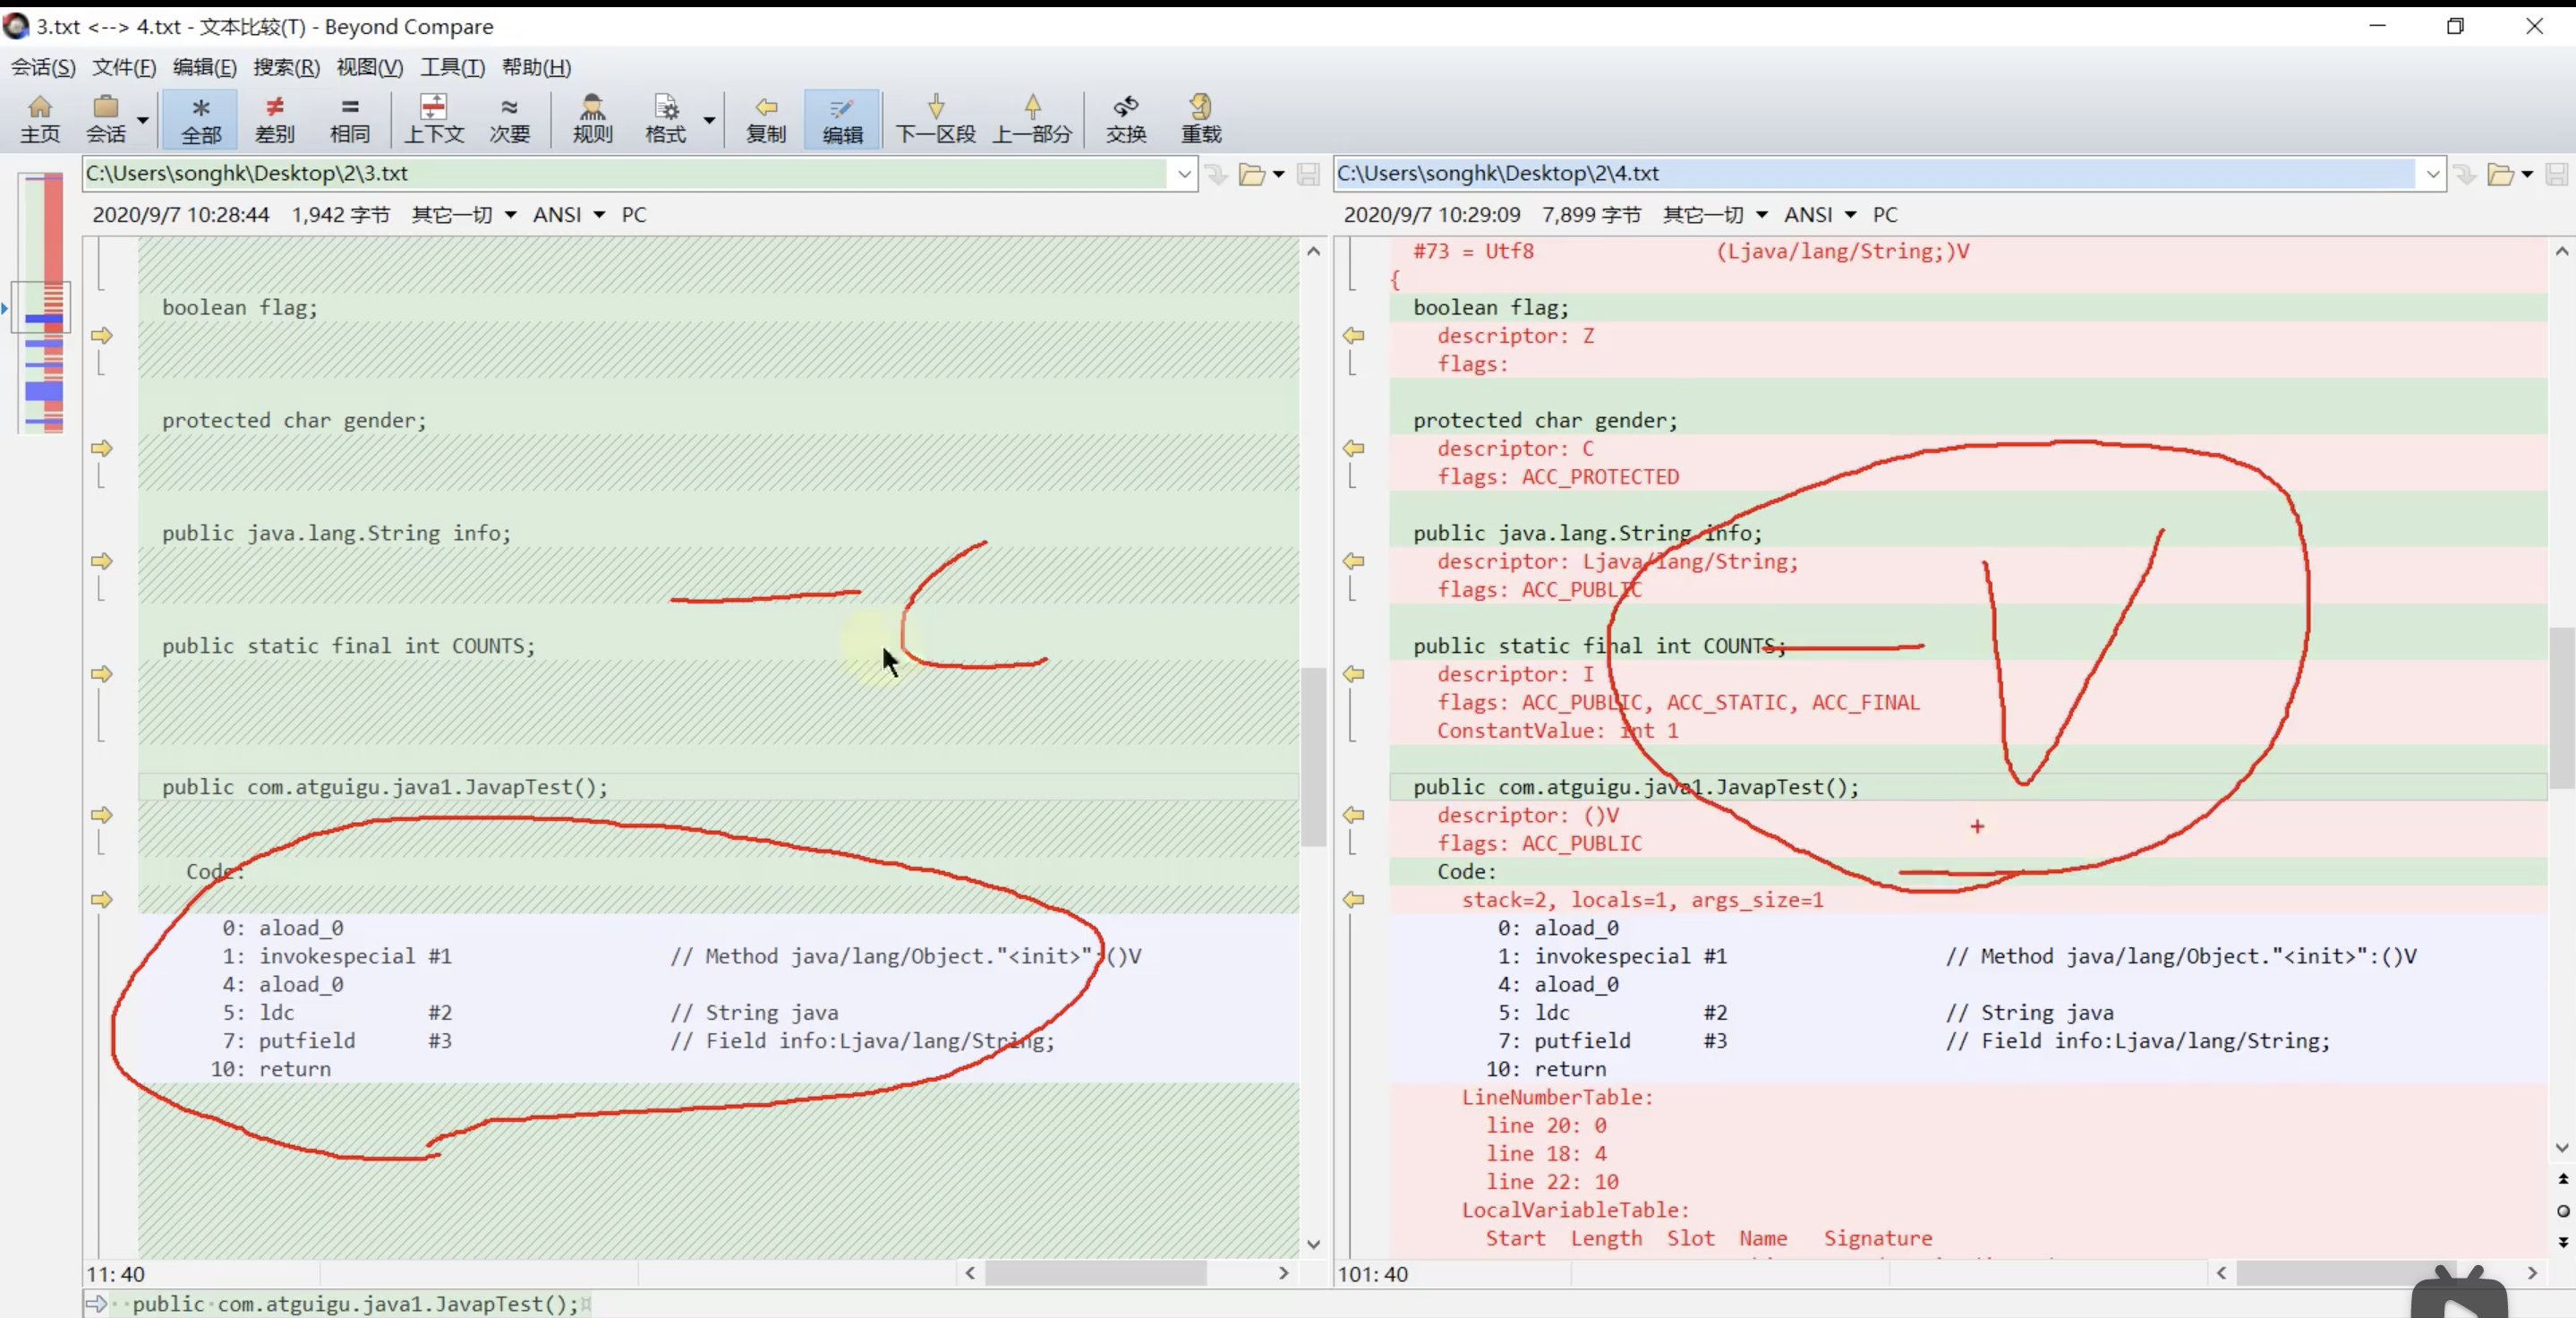Click right pane vertical scrollbar thumb
The height and width of the screenshot is (1318, 2576).
pyautogui.click(x=2562, y=707)
